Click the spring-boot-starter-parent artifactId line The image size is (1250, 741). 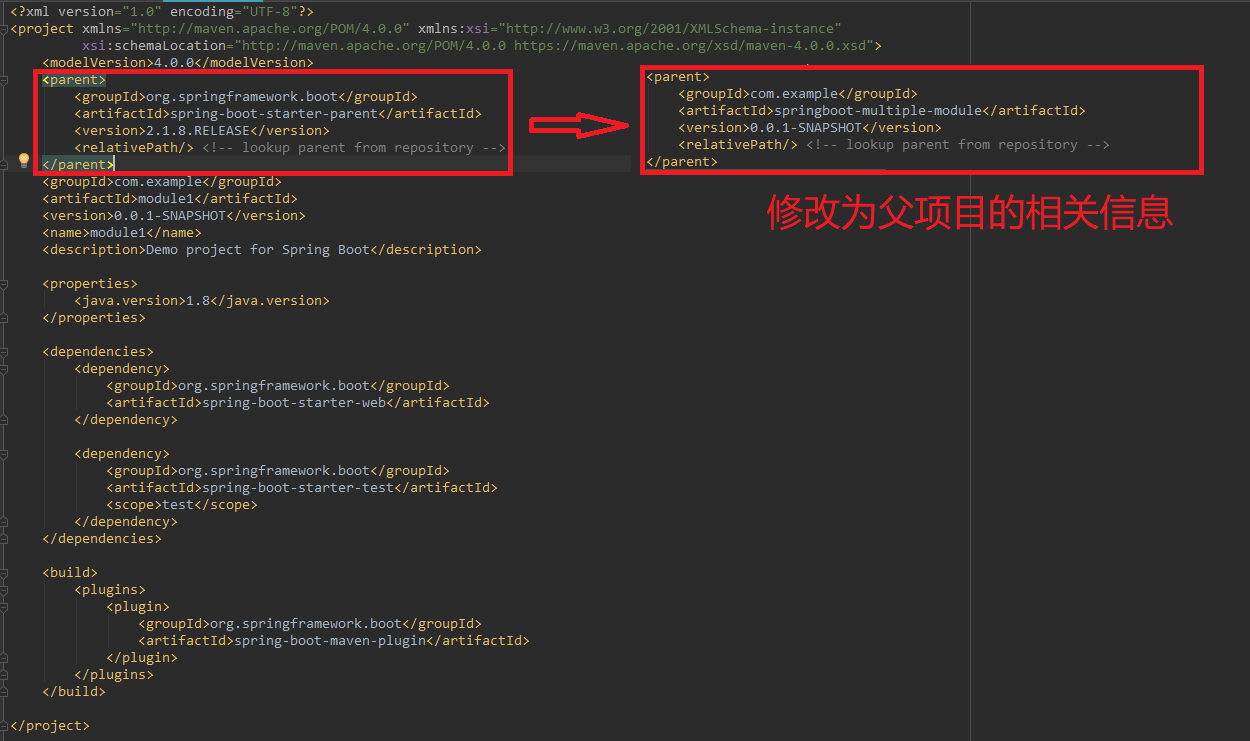278,114
